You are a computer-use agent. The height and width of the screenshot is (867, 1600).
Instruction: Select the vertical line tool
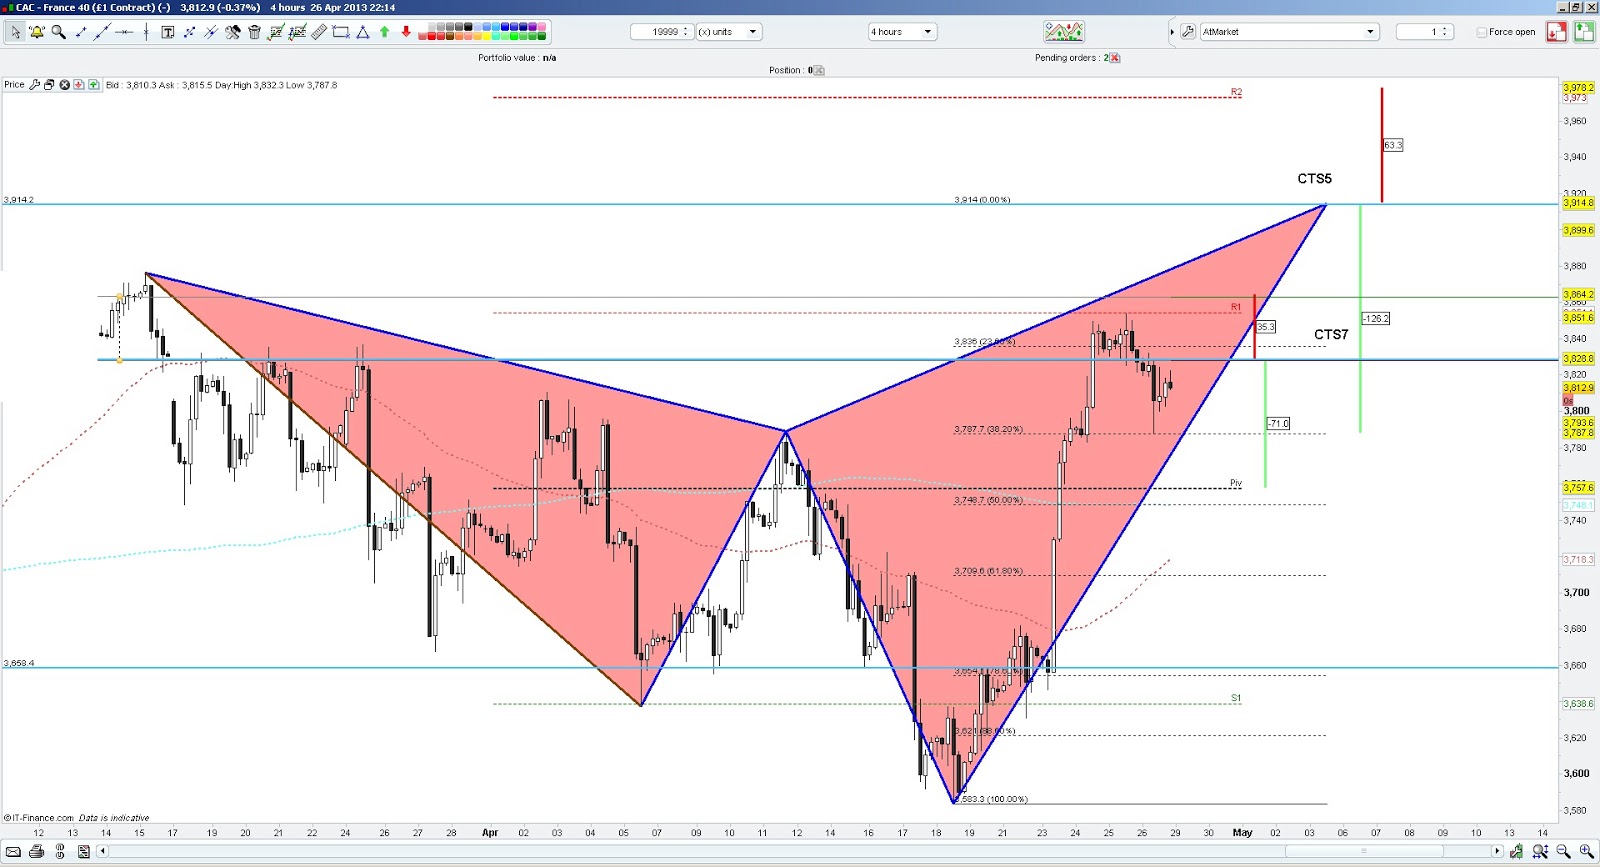click(146, 32)
